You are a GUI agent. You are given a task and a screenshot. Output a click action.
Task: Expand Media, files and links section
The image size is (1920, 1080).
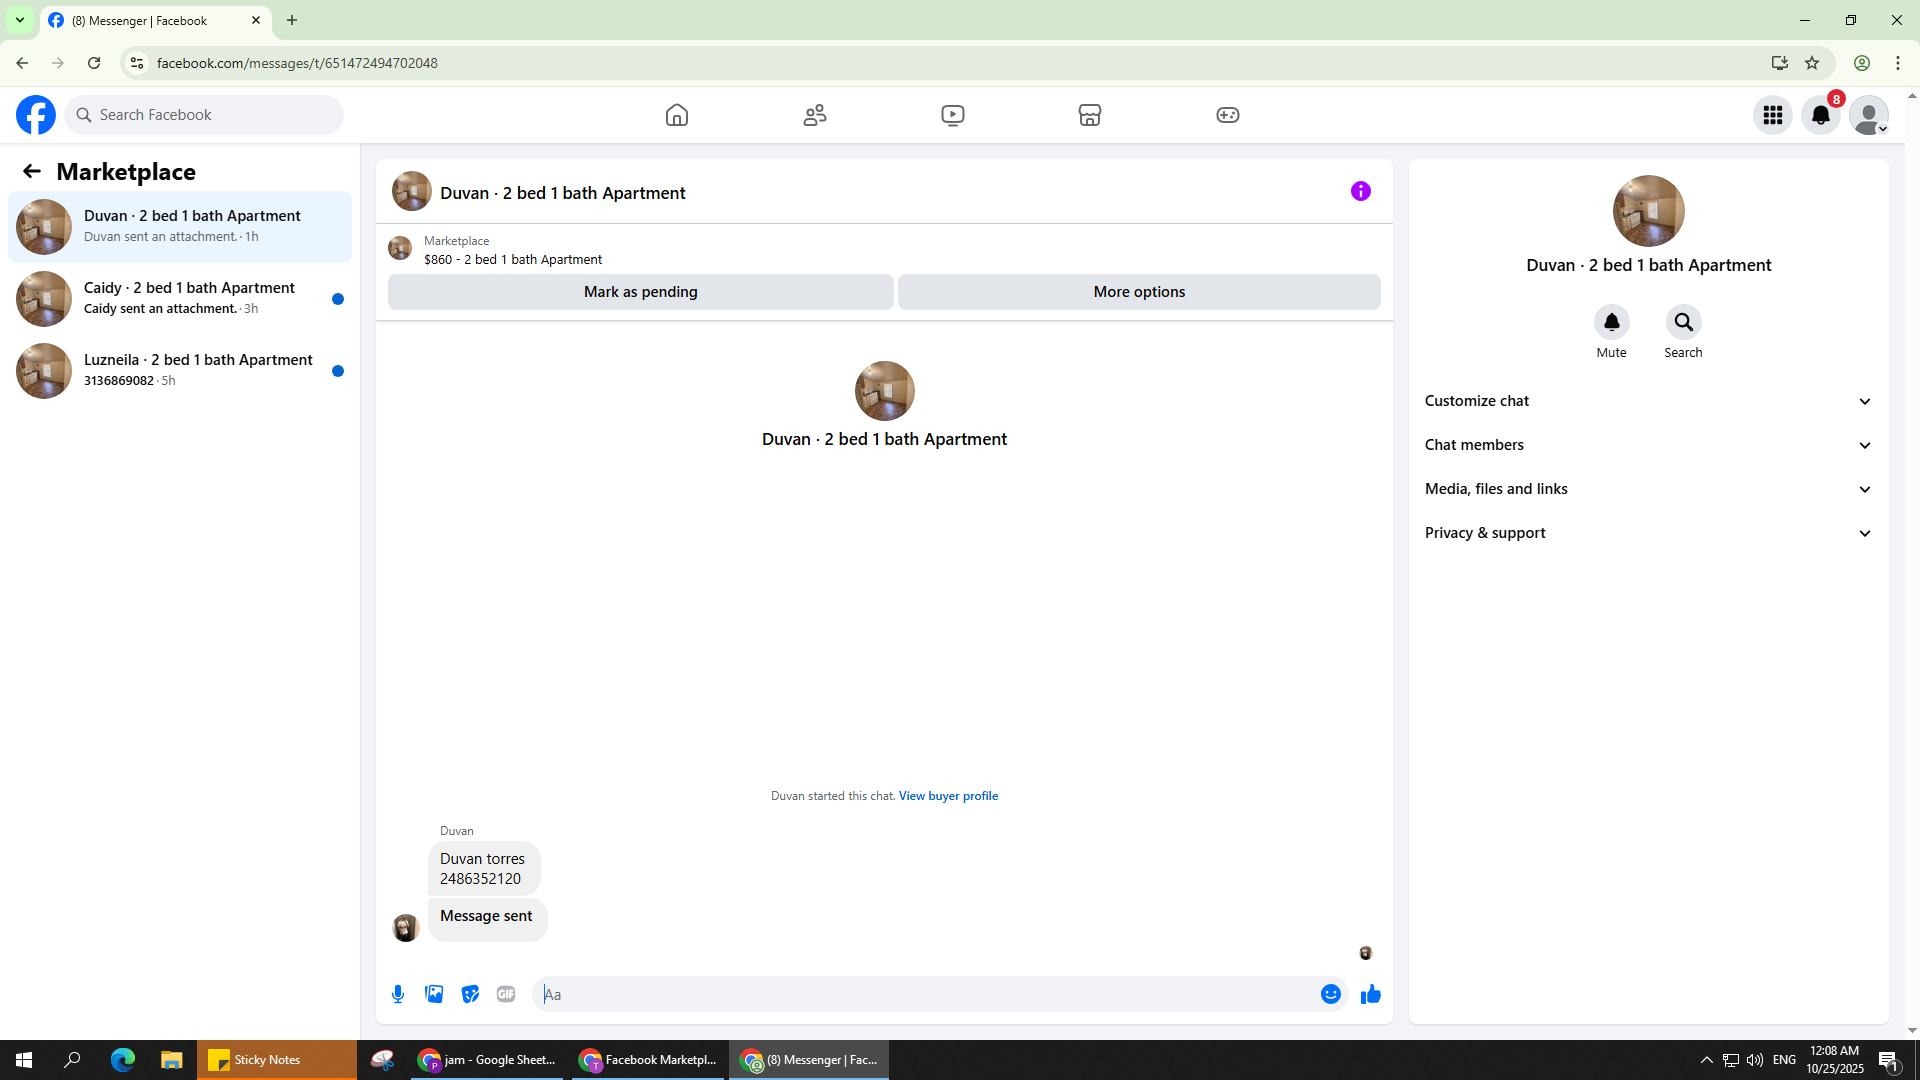[x=1647, y=489]
